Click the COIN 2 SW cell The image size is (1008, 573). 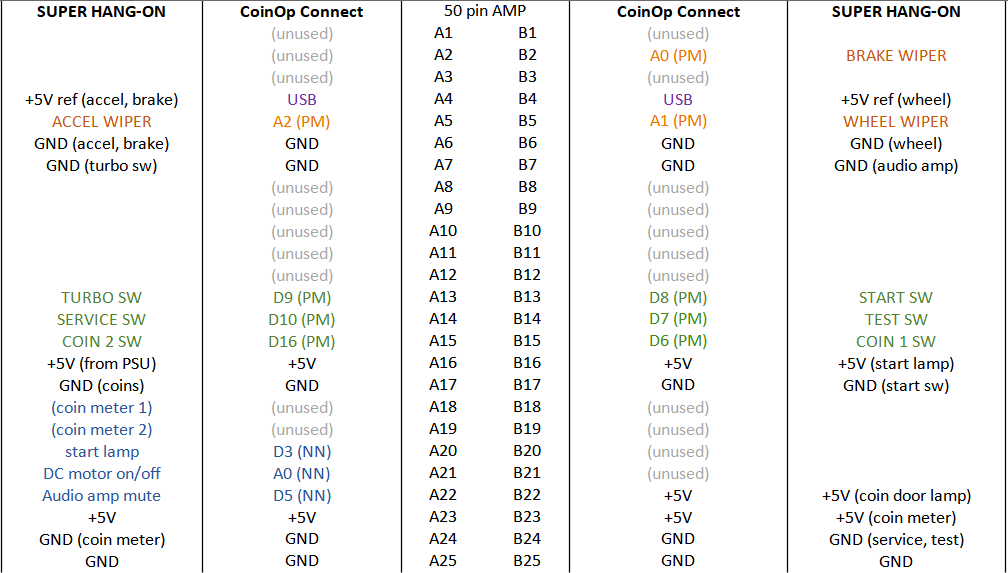[101, 342]
